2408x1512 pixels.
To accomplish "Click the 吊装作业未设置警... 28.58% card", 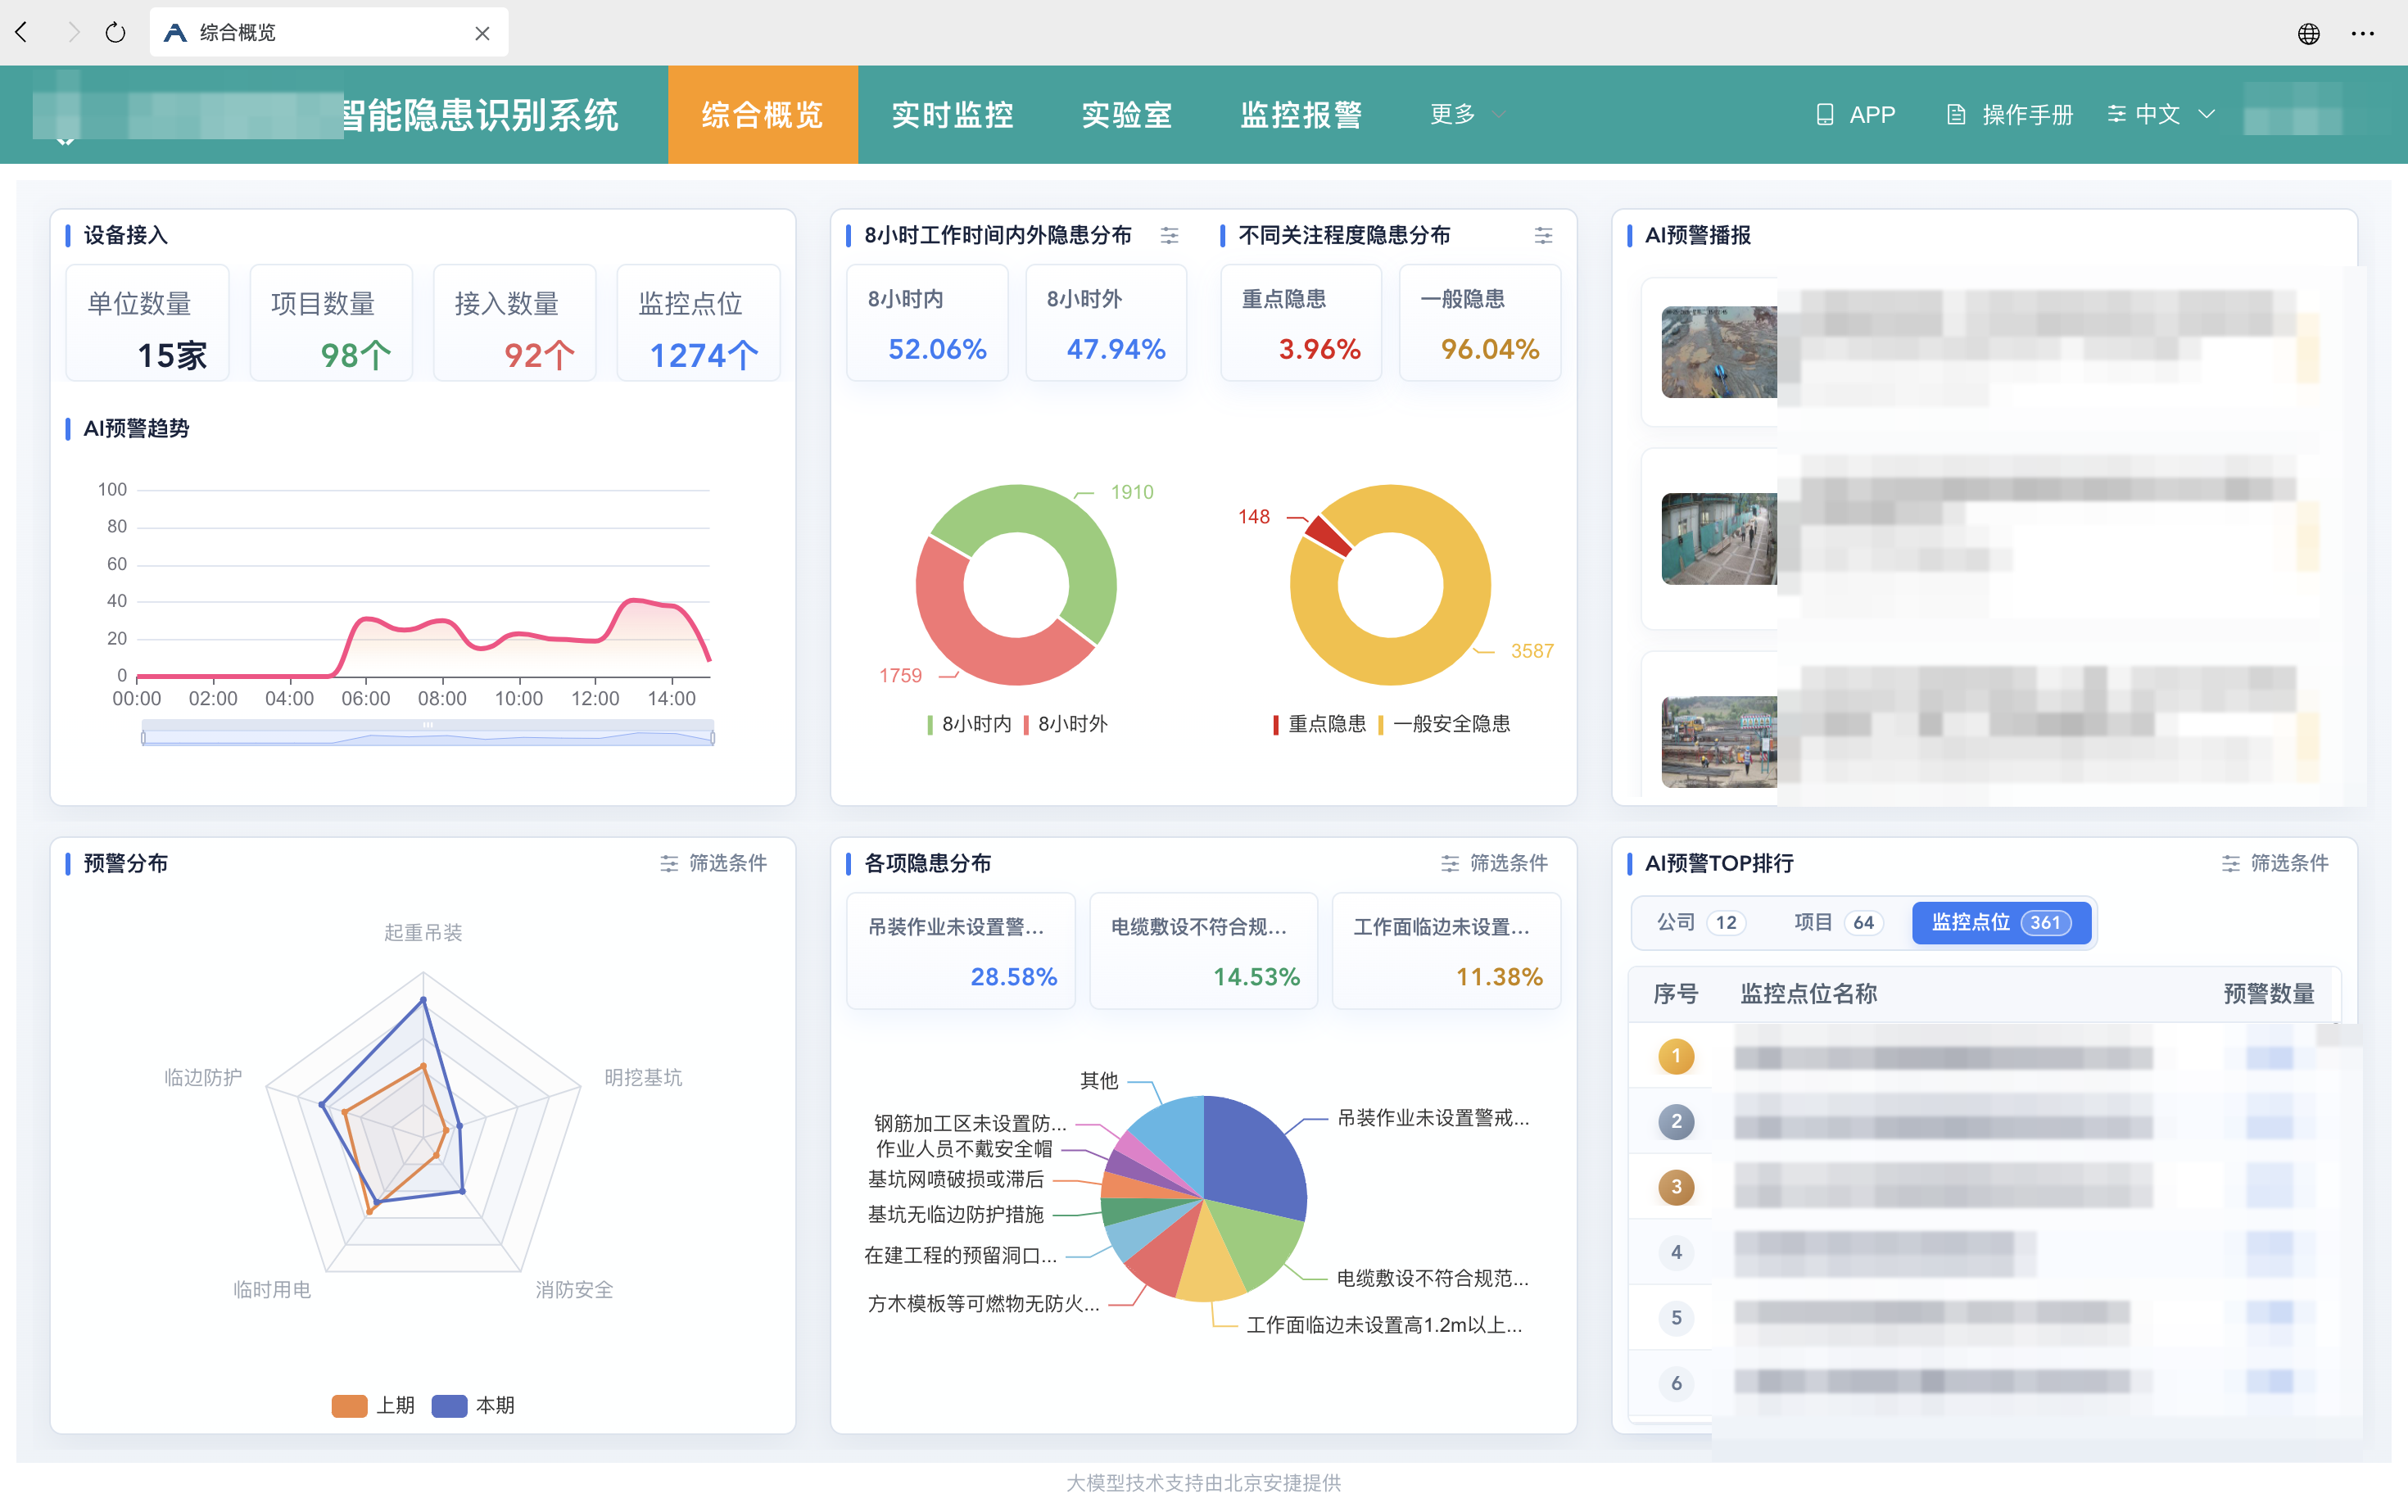I will pyautogui.click(x=961, y=951).
